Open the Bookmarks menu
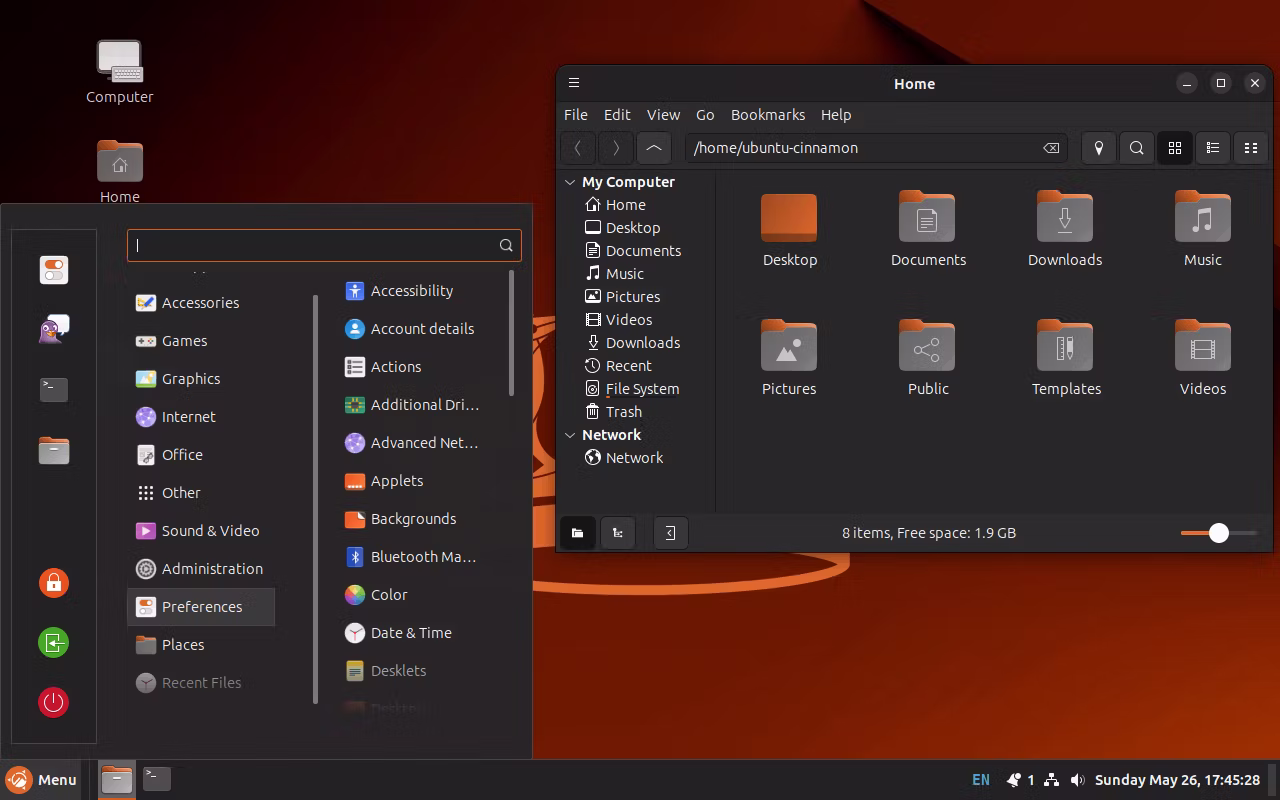Viewport: 1280px width, 800px height. (x=768, y=115)
